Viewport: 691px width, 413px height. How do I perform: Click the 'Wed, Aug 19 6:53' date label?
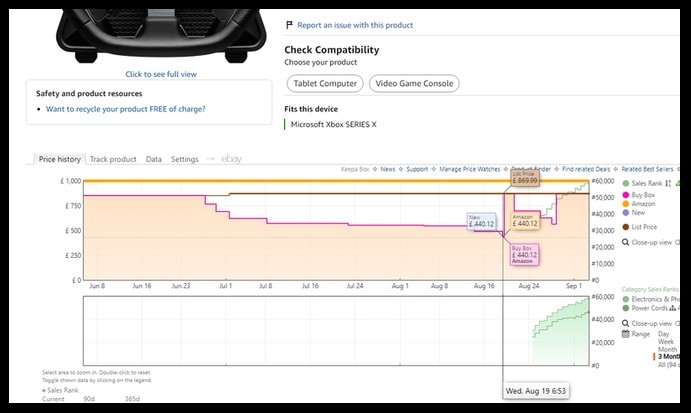pos(535,391)
